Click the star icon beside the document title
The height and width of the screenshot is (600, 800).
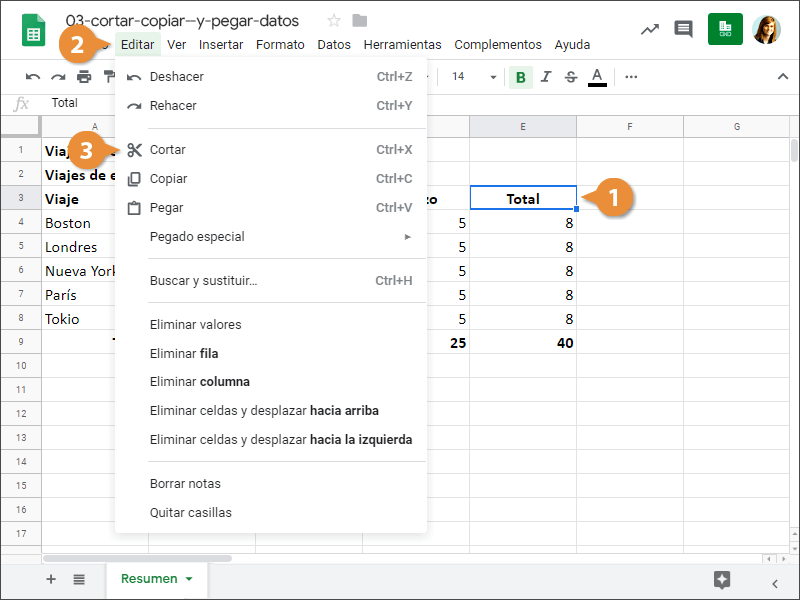(x=334, y=21)
